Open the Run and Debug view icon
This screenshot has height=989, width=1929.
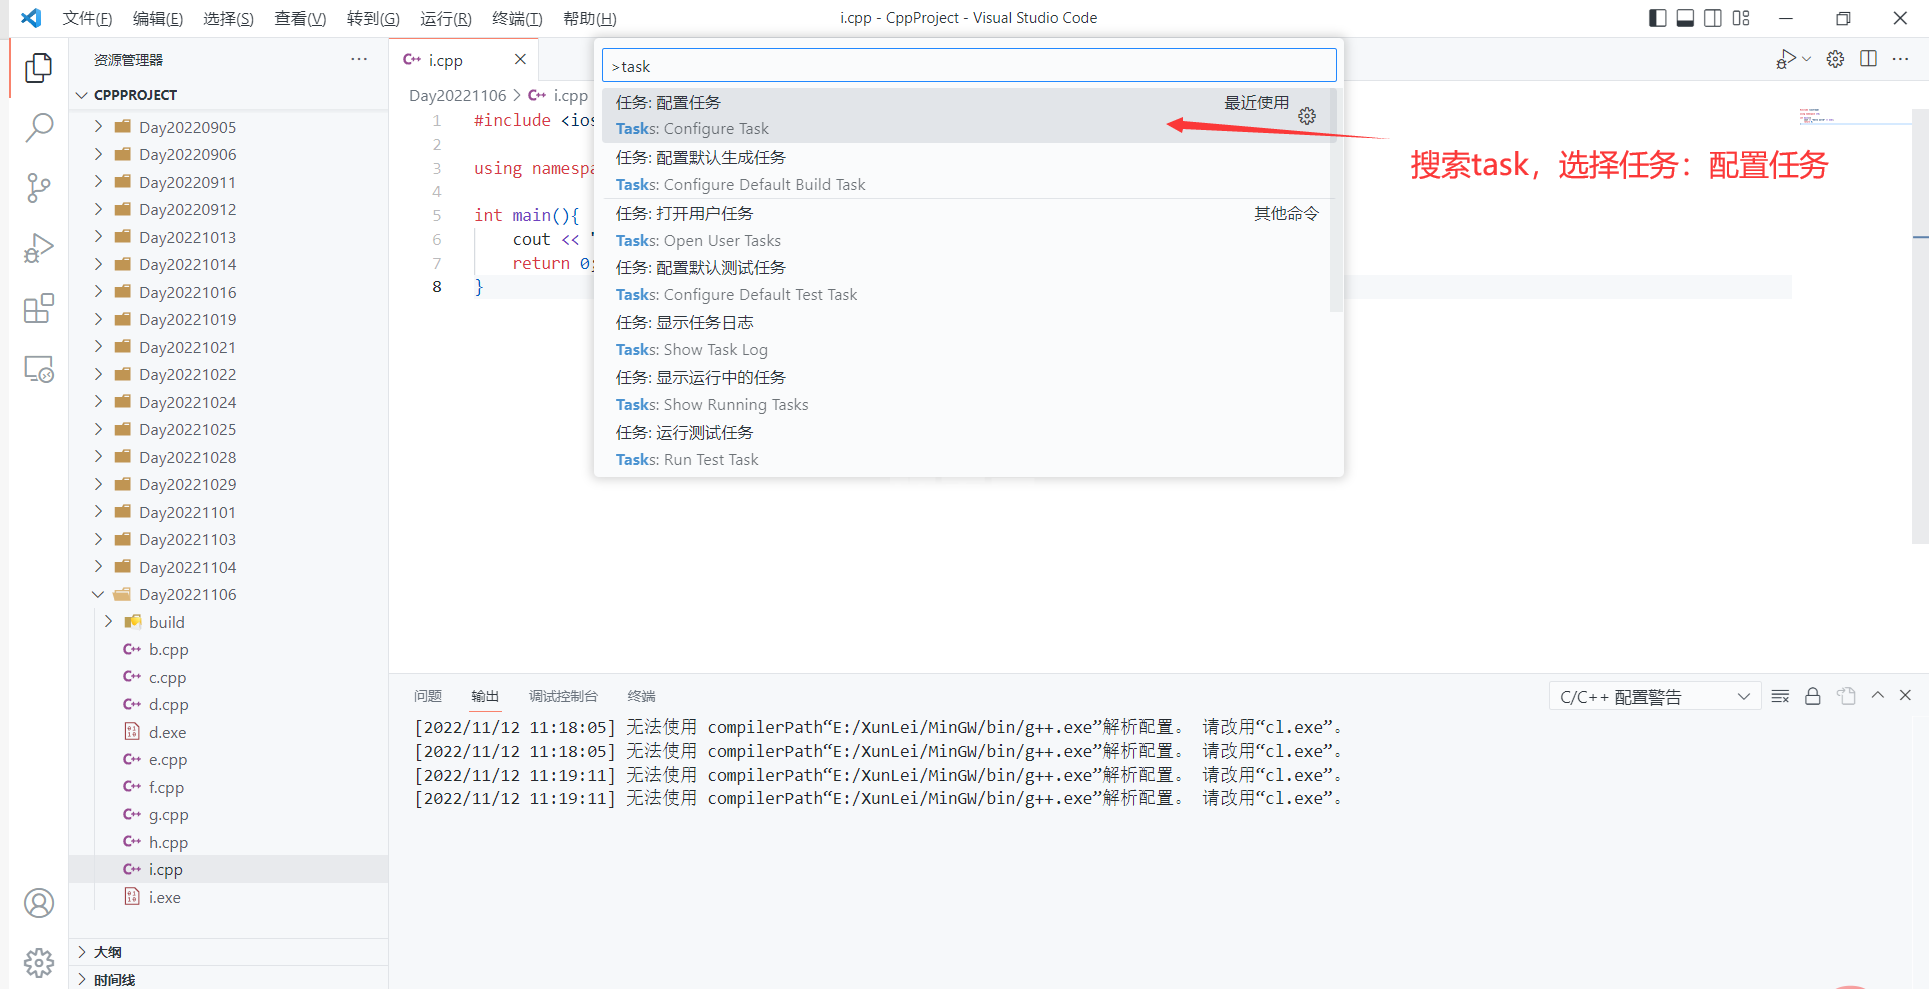tap(38, 248)
